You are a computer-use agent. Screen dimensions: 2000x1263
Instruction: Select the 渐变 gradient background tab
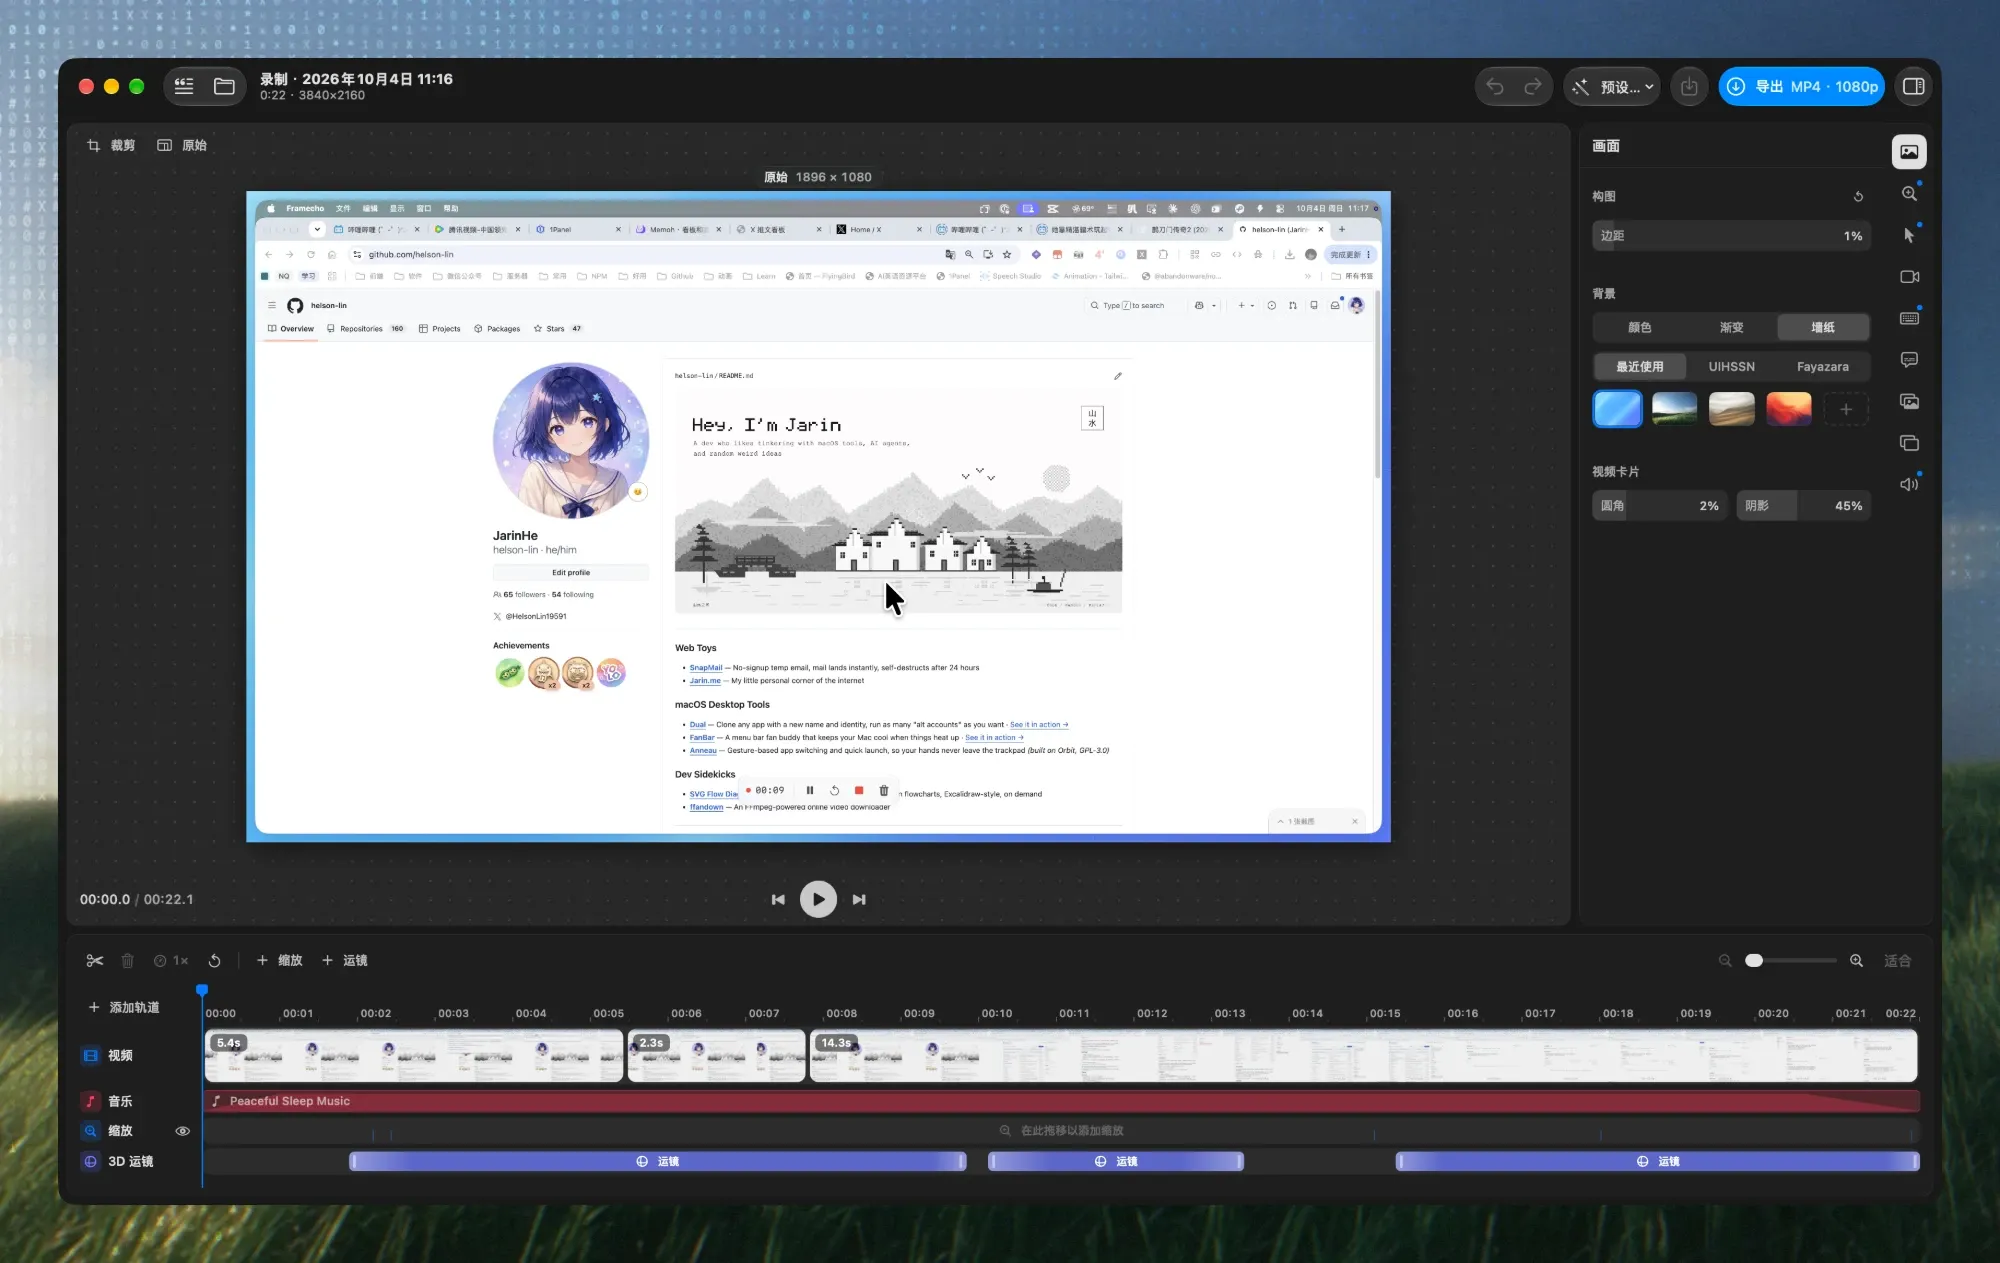[1731, 327]
